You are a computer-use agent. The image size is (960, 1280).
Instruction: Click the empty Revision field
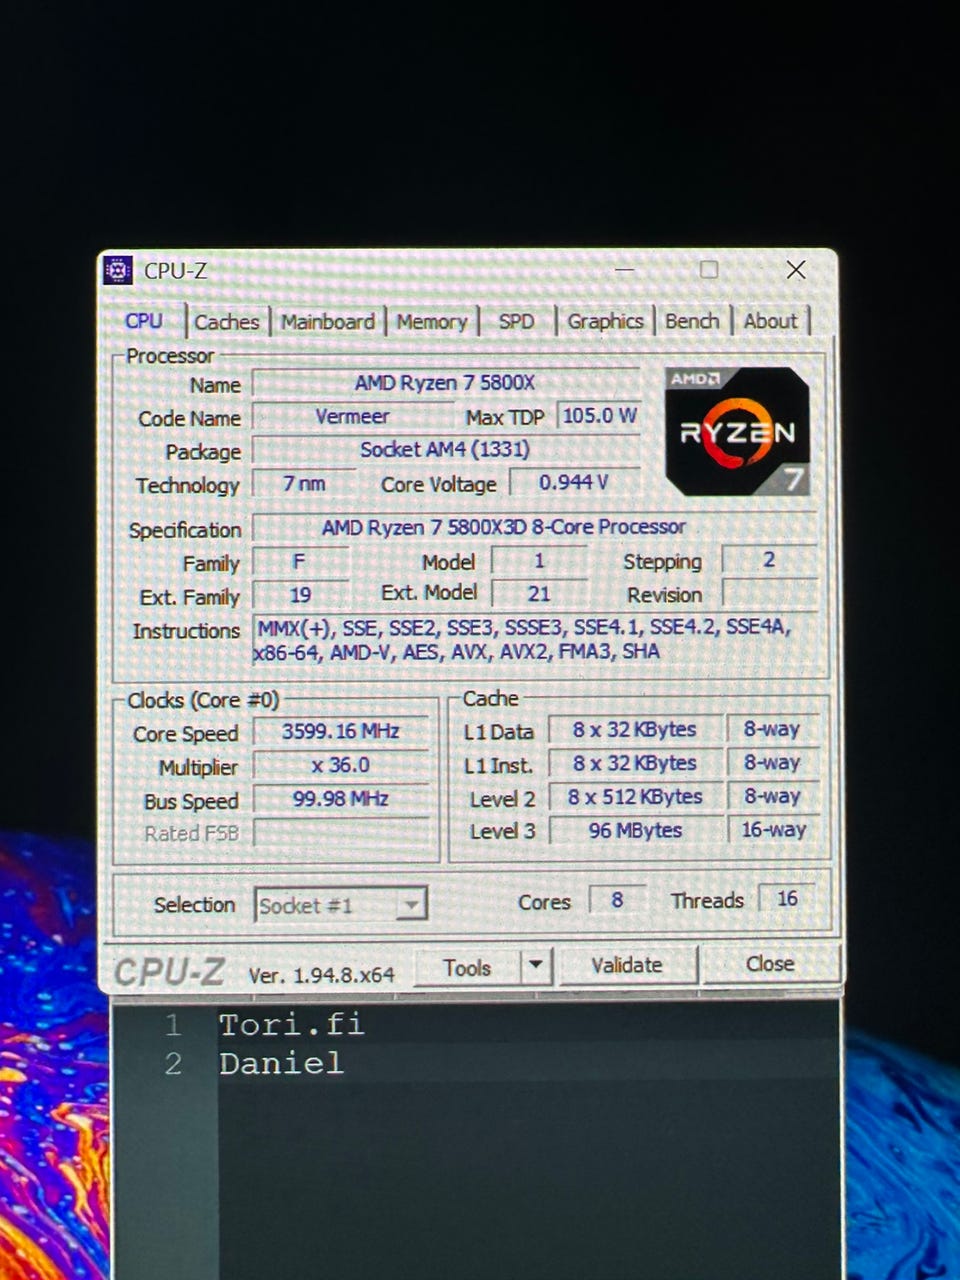769,593
